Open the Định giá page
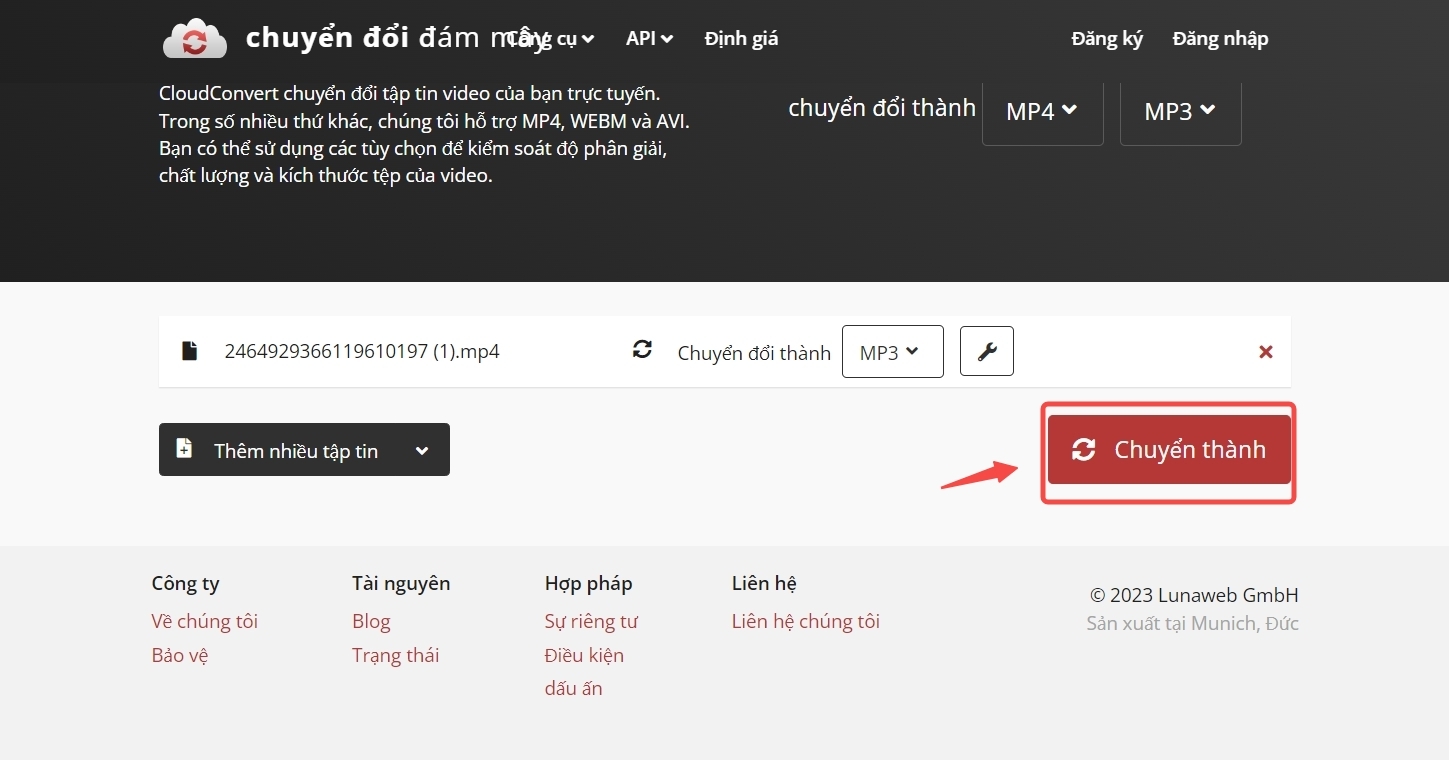1449x760 pixels. point(741,38)
